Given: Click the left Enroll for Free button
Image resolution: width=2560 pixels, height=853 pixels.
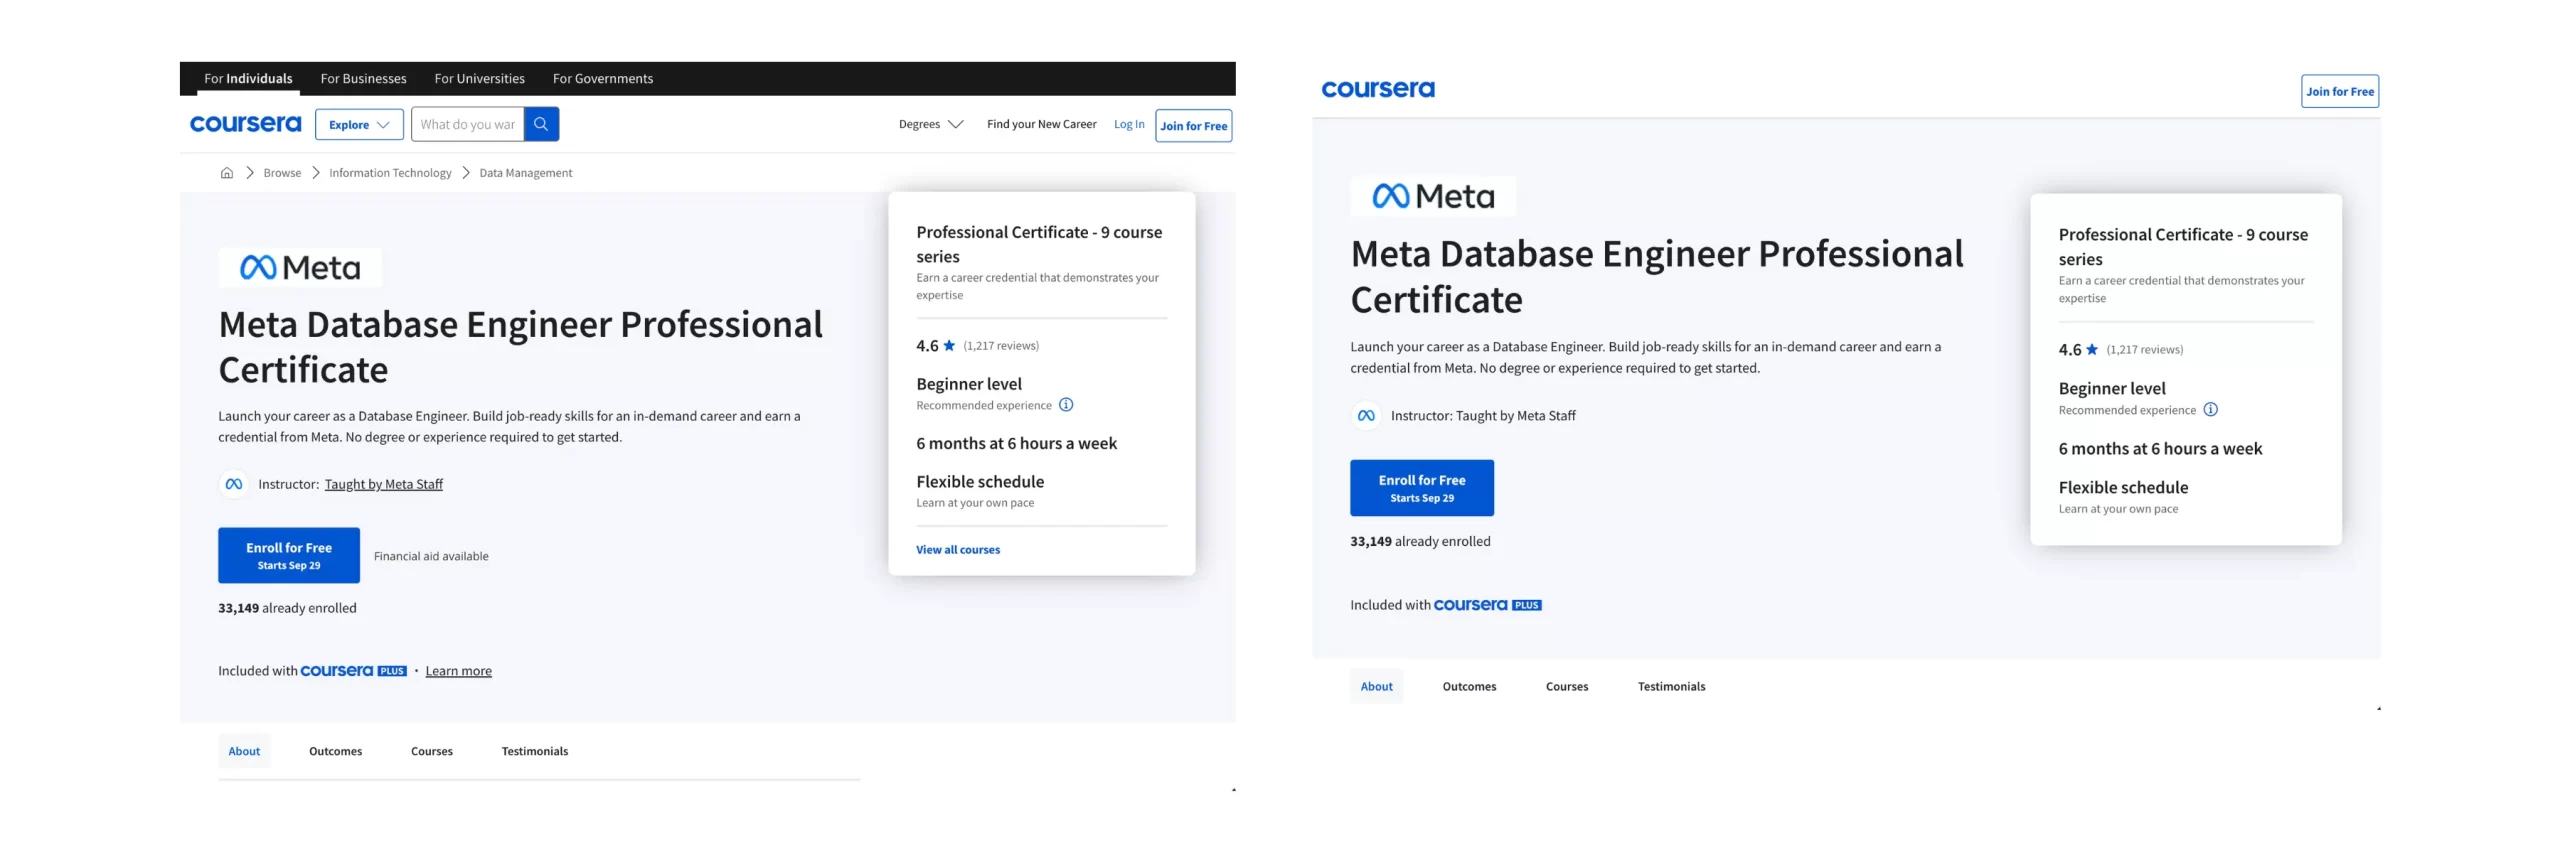Looking at the screenshot, I should click(x=288, y=556).
